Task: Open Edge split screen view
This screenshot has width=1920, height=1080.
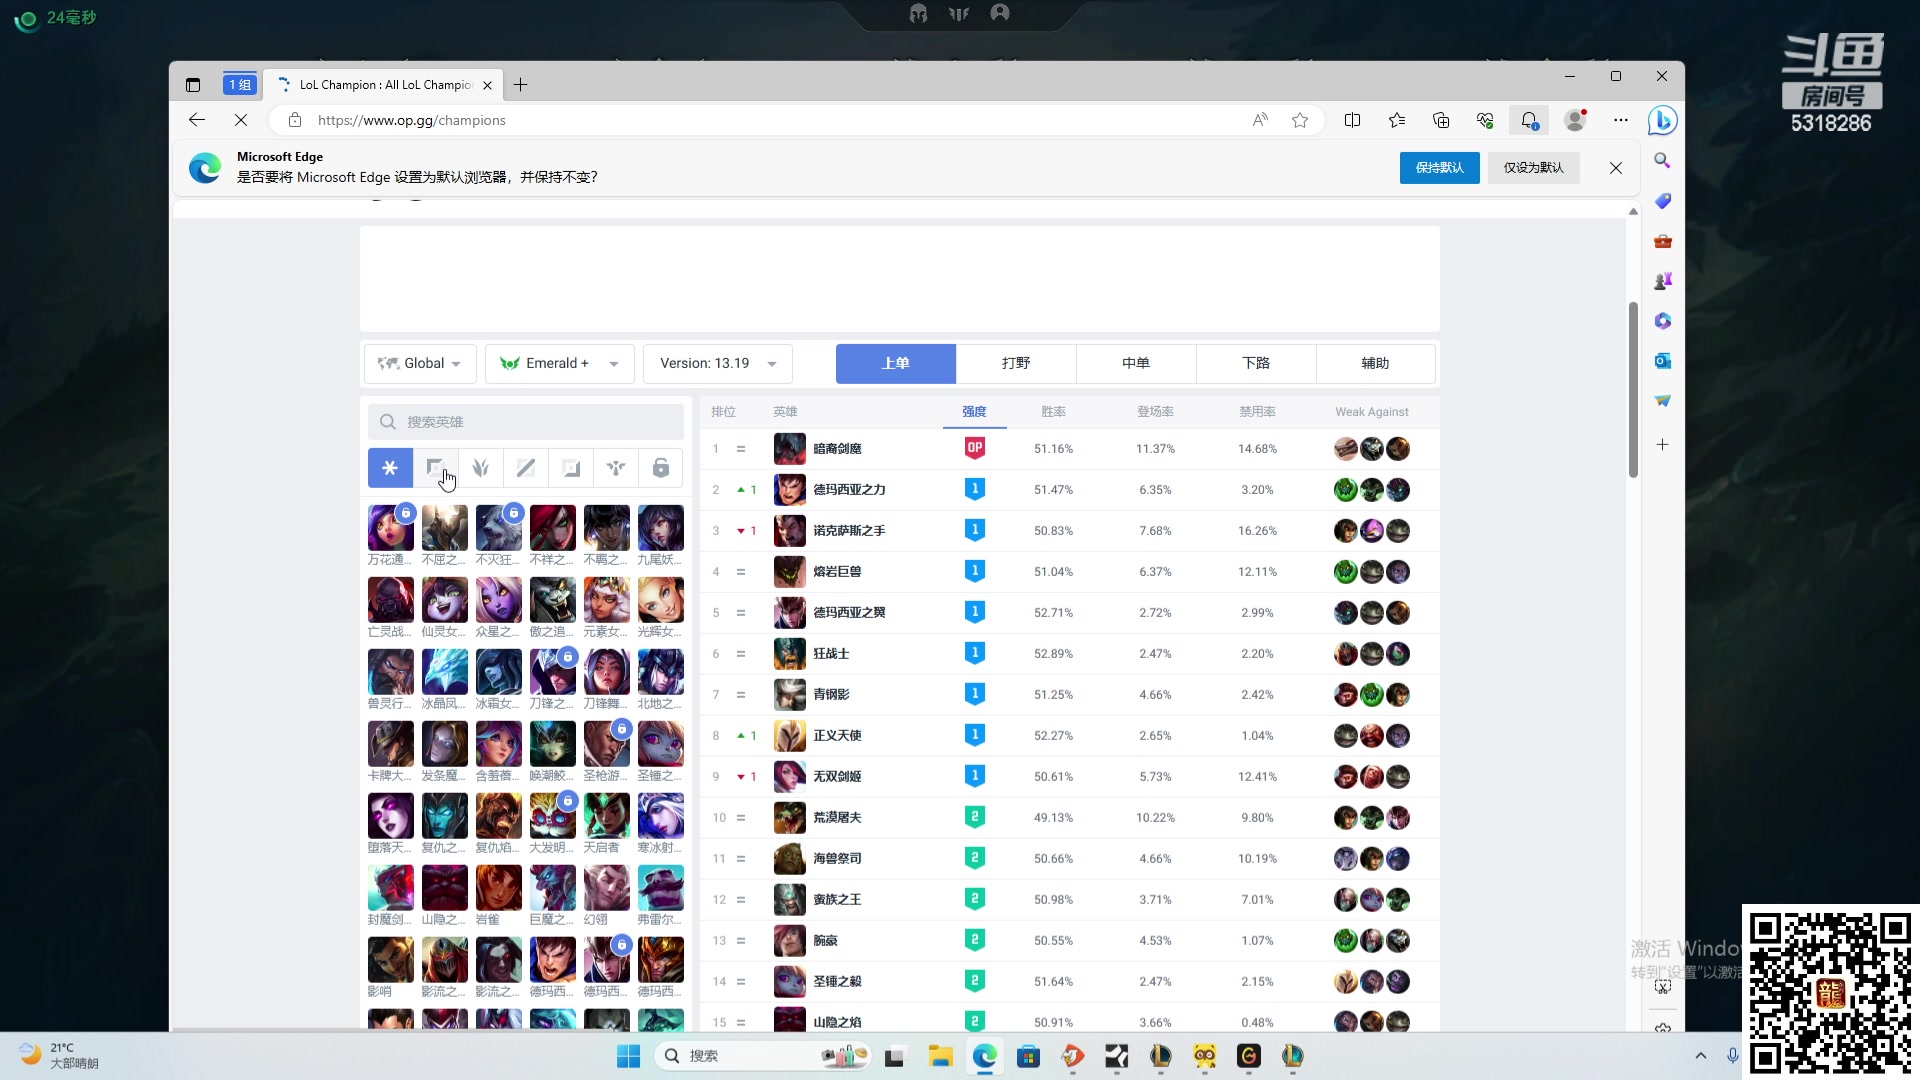Action: [x=1352, y=120]
